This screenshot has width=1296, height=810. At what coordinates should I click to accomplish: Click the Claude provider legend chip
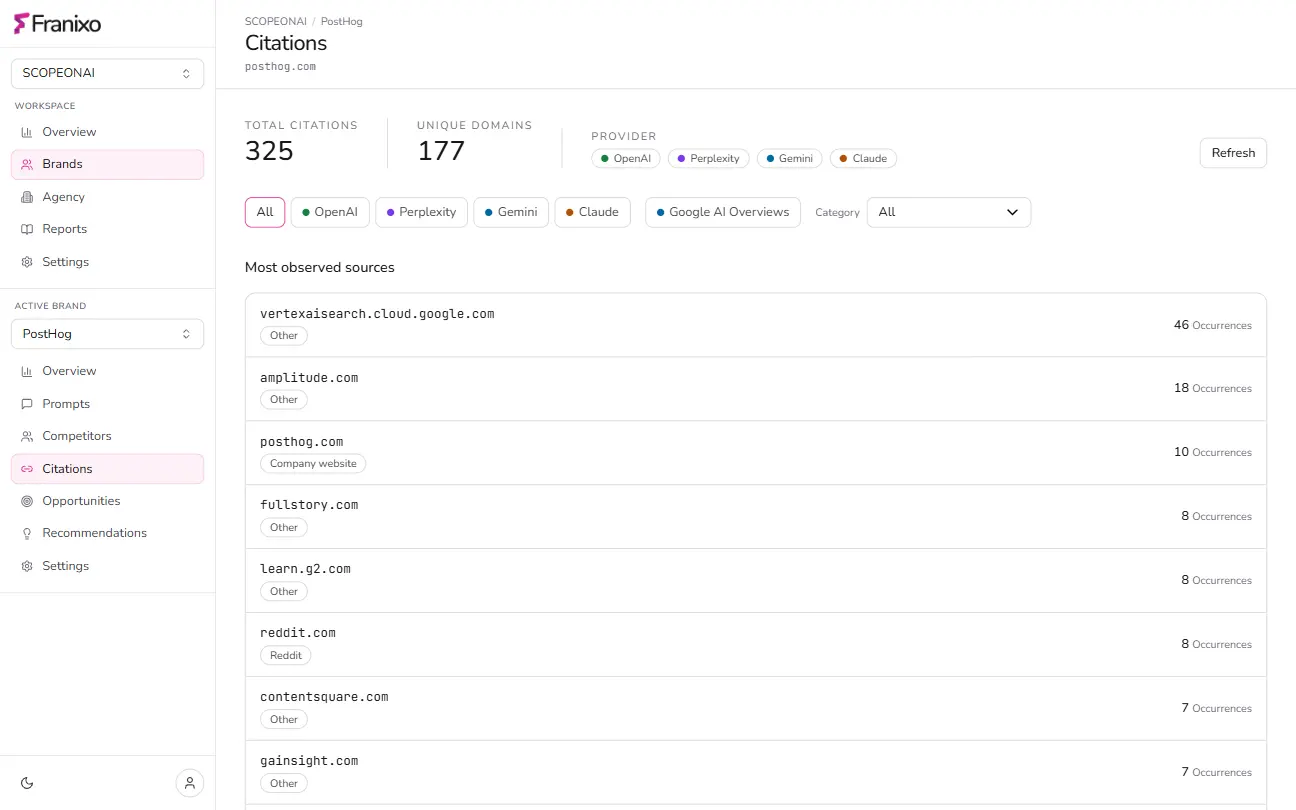pyautogui.click(x=863, y=158)
